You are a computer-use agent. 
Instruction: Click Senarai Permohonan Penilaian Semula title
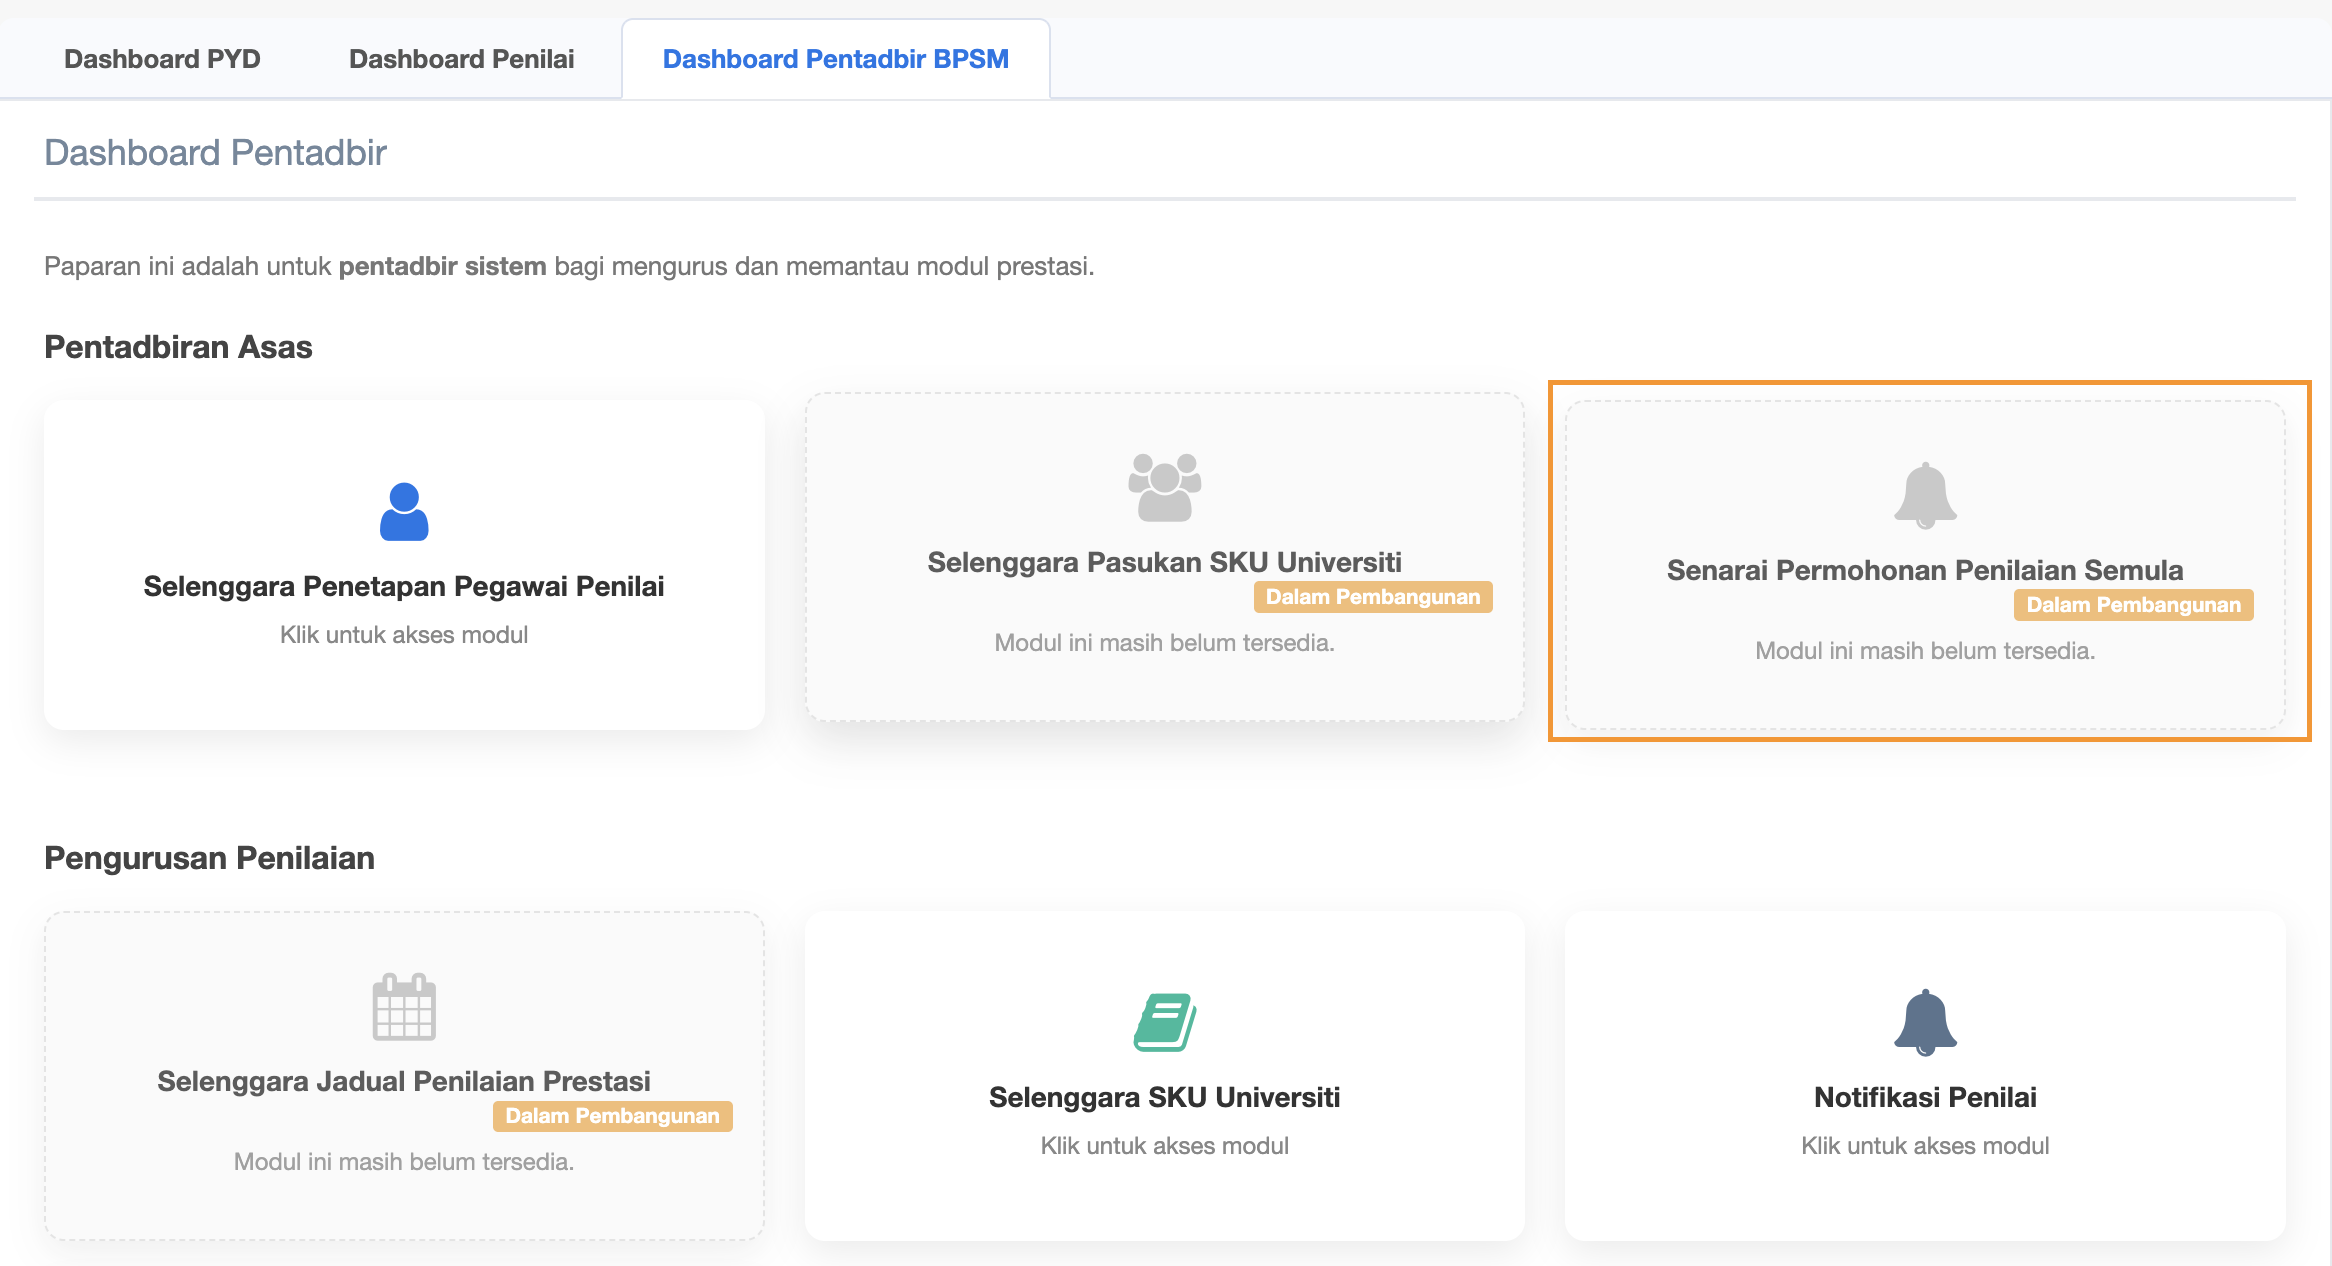pos(1925,570)
